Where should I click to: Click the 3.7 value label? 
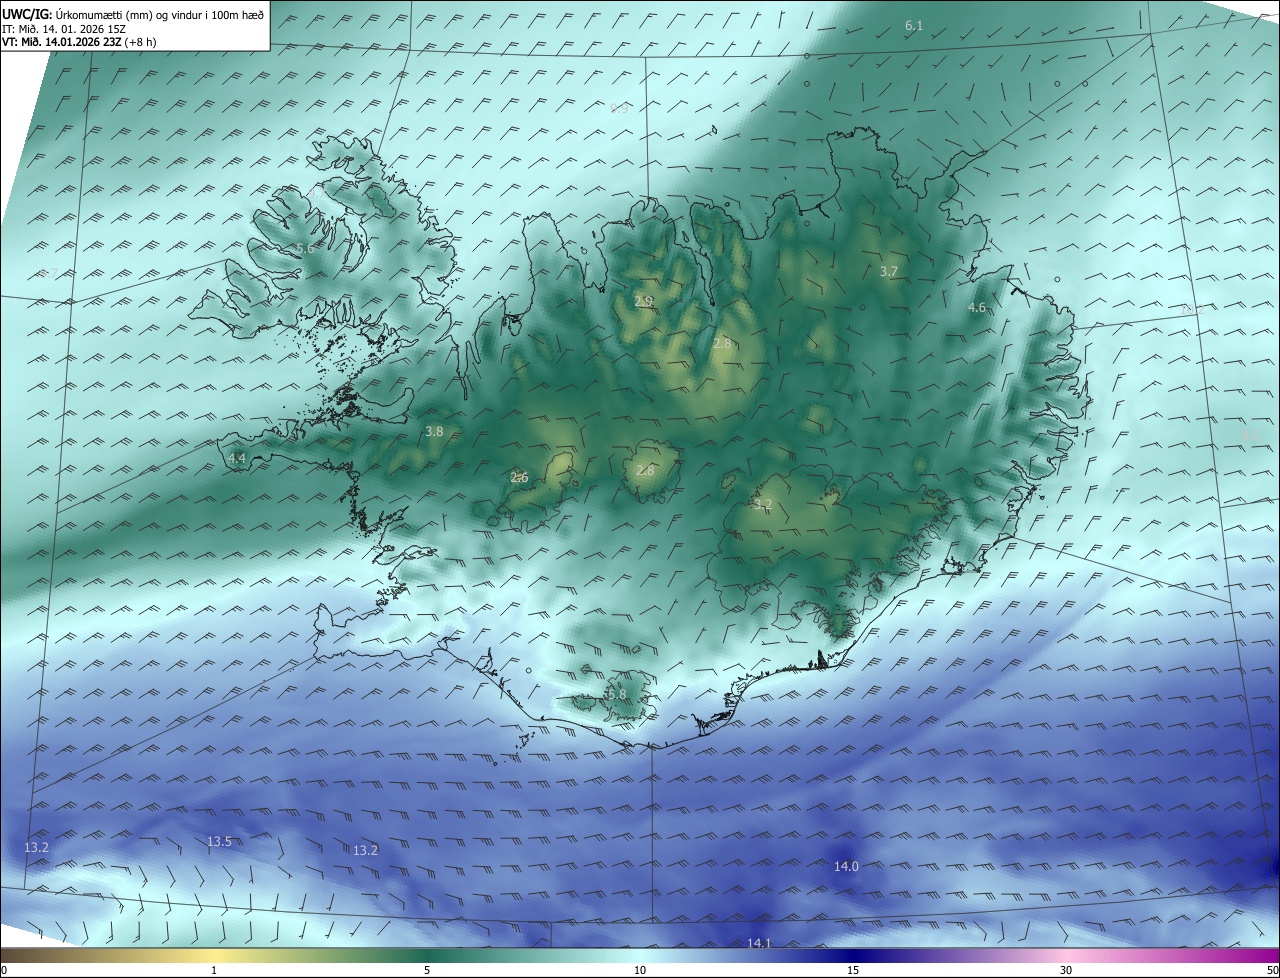pos(889,271)
